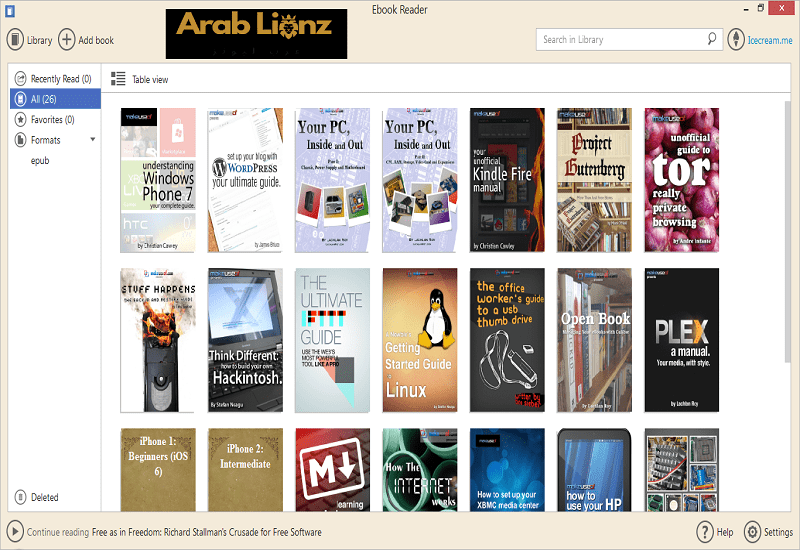Open How to set up XBMC book

point(507,470)
